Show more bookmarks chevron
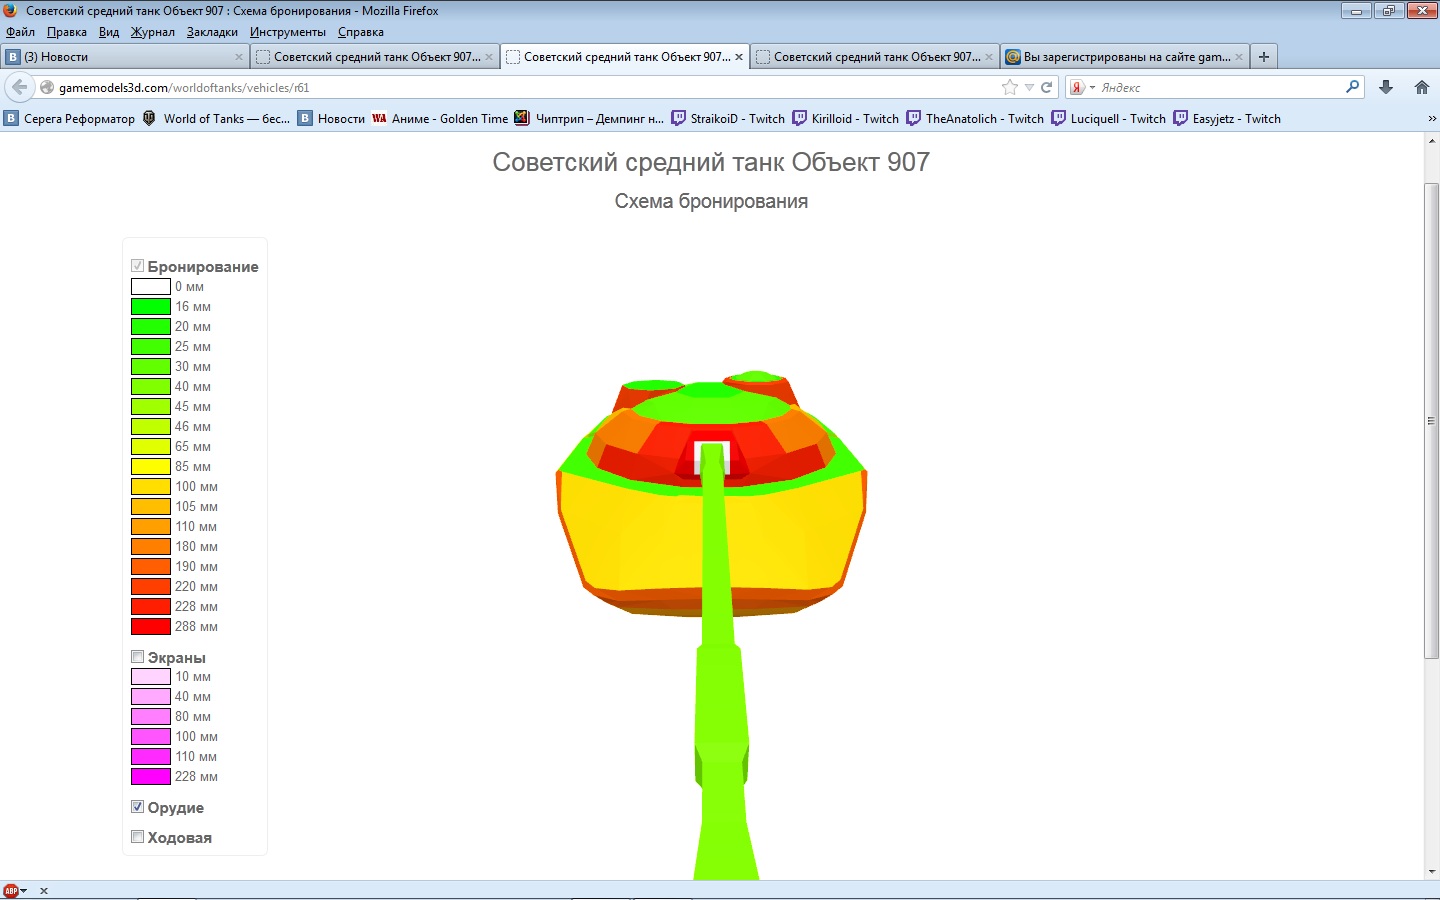The width and height of the screenshot is (1440, 900). (1431, 118)
